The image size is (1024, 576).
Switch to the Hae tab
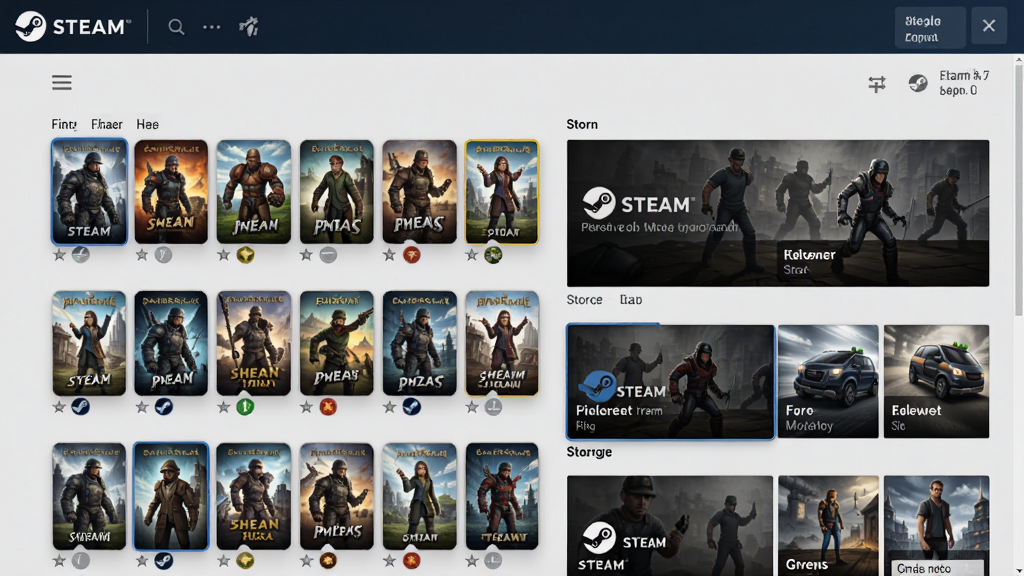click(x=148, y=124)
